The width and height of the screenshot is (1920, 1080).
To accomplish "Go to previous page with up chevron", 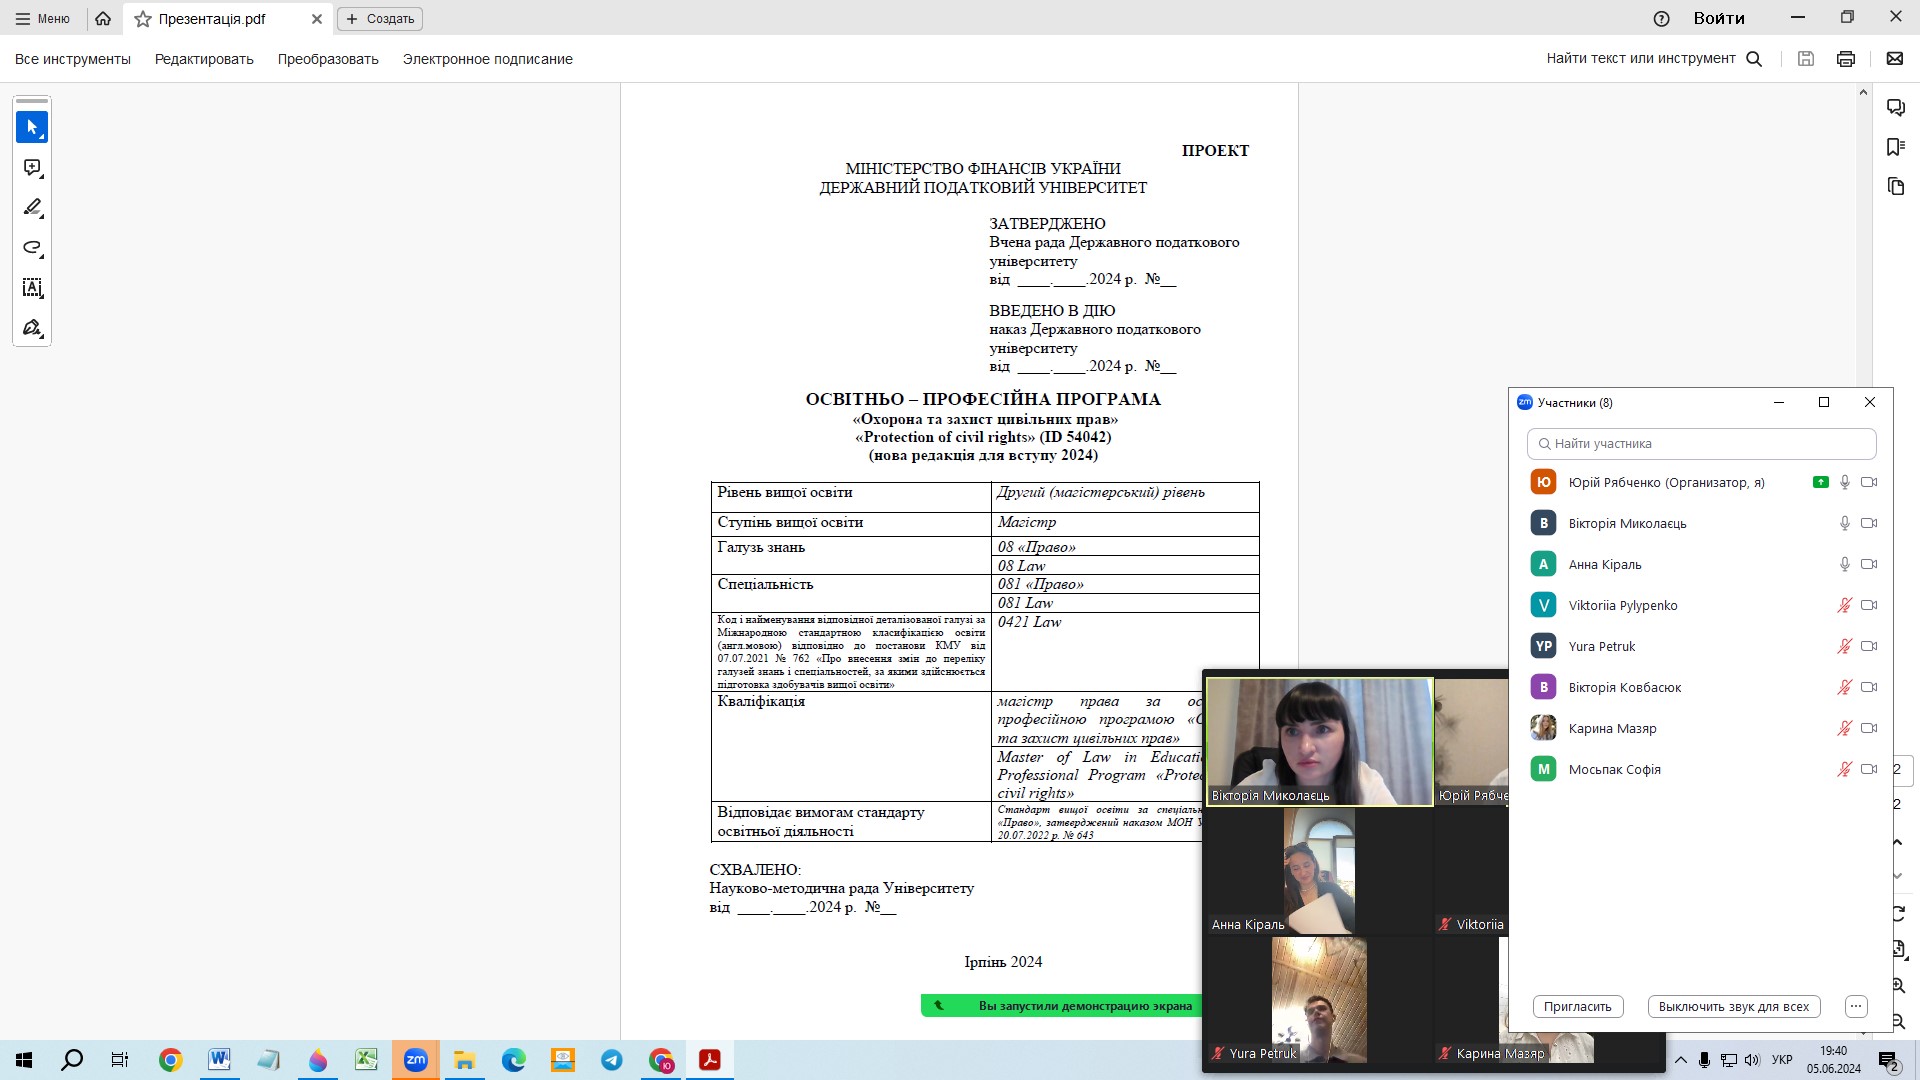I will pyautogui.click(x=1898, y=842).
